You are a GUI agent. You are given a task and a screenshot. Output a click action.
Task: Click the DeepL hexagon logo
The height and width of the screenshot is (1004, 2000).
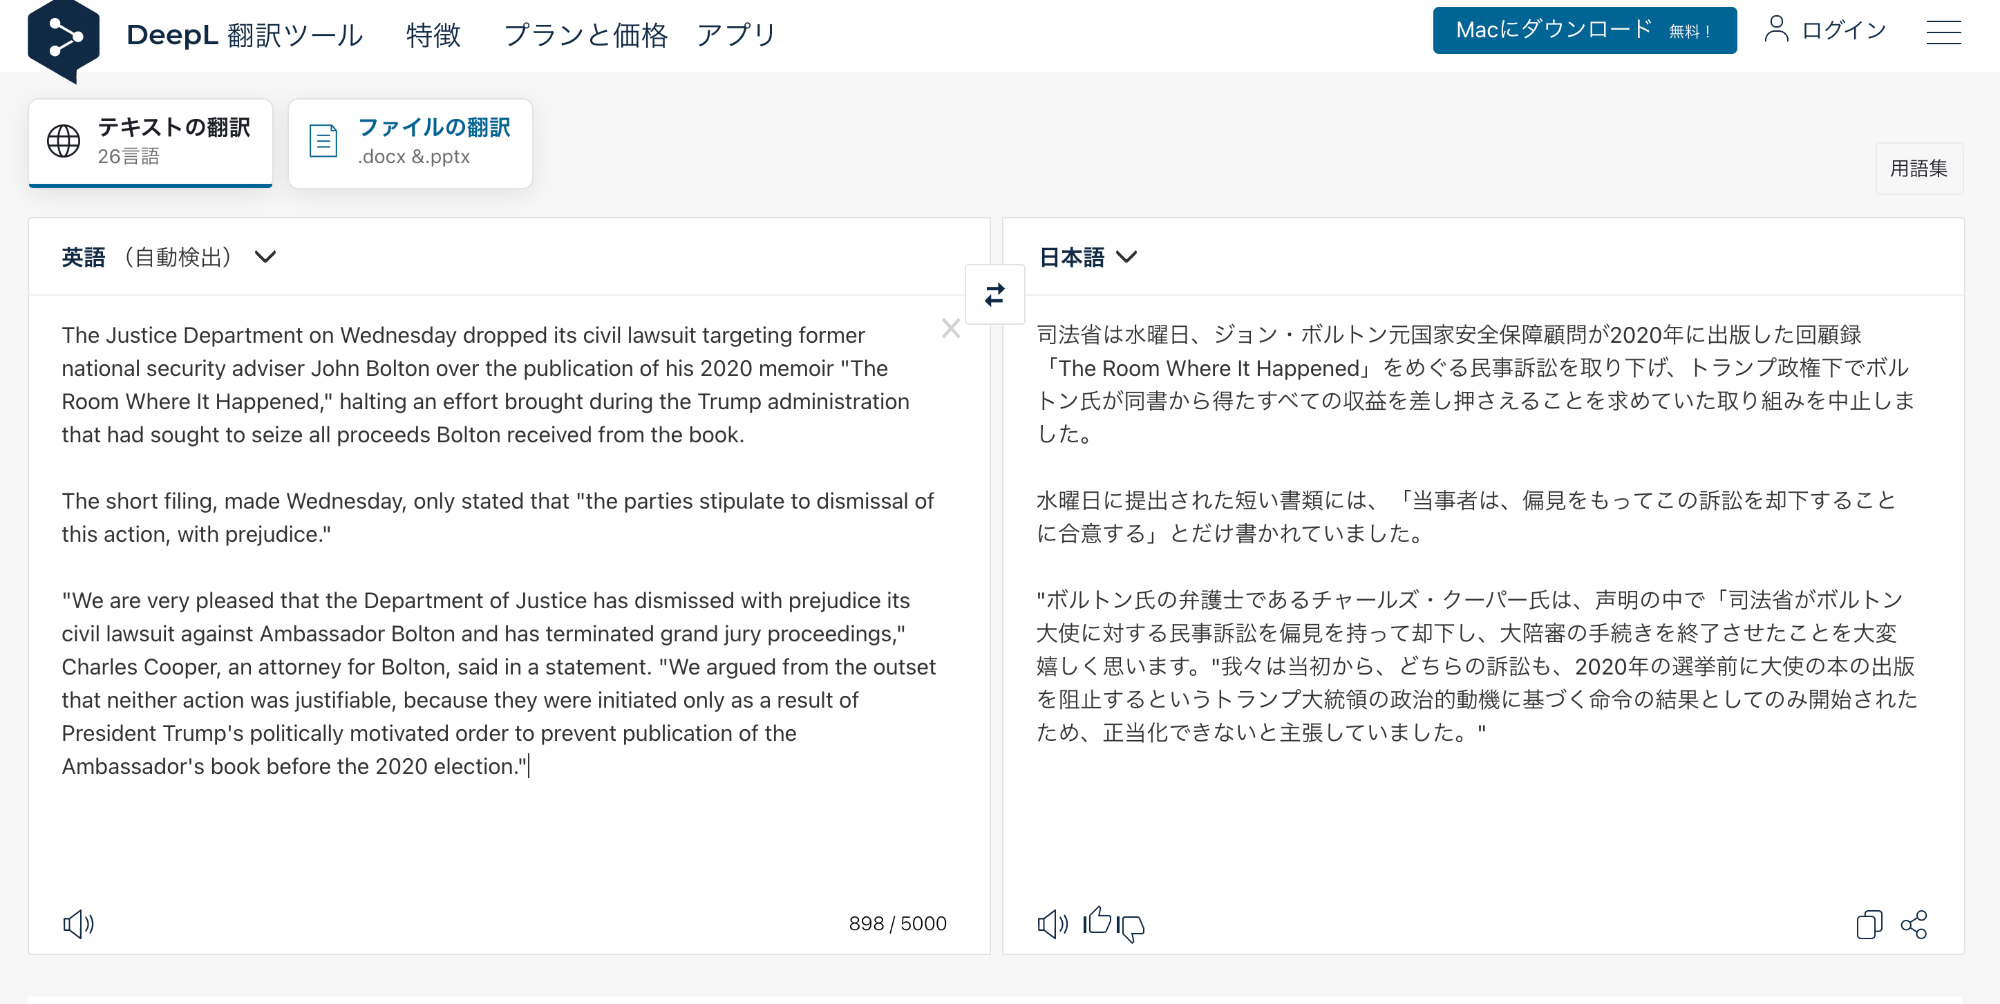click(x=64, y=39)
